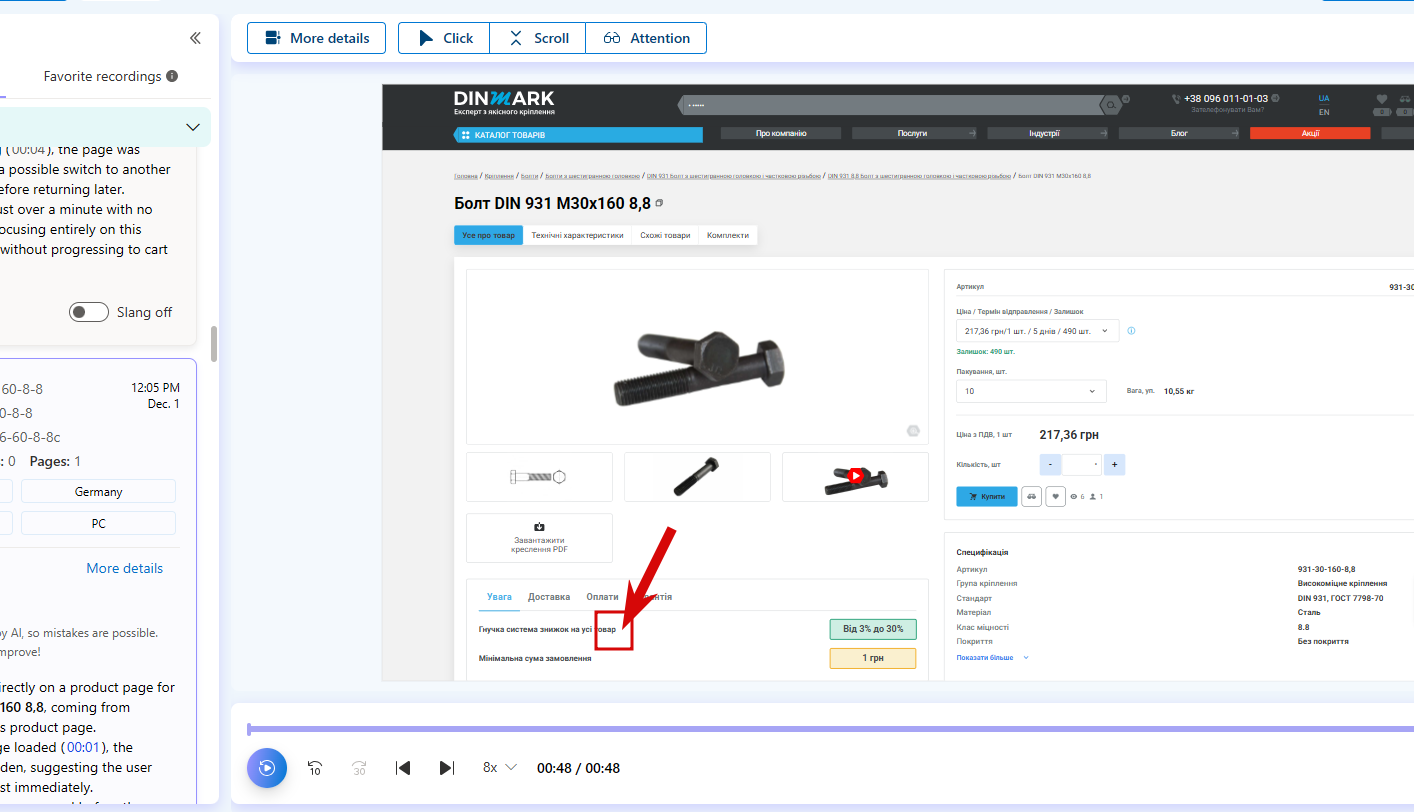Click the blue info icon near price dropdown
The height and width of the screenshot is (812, 1414).
(x=1131, y=330)
